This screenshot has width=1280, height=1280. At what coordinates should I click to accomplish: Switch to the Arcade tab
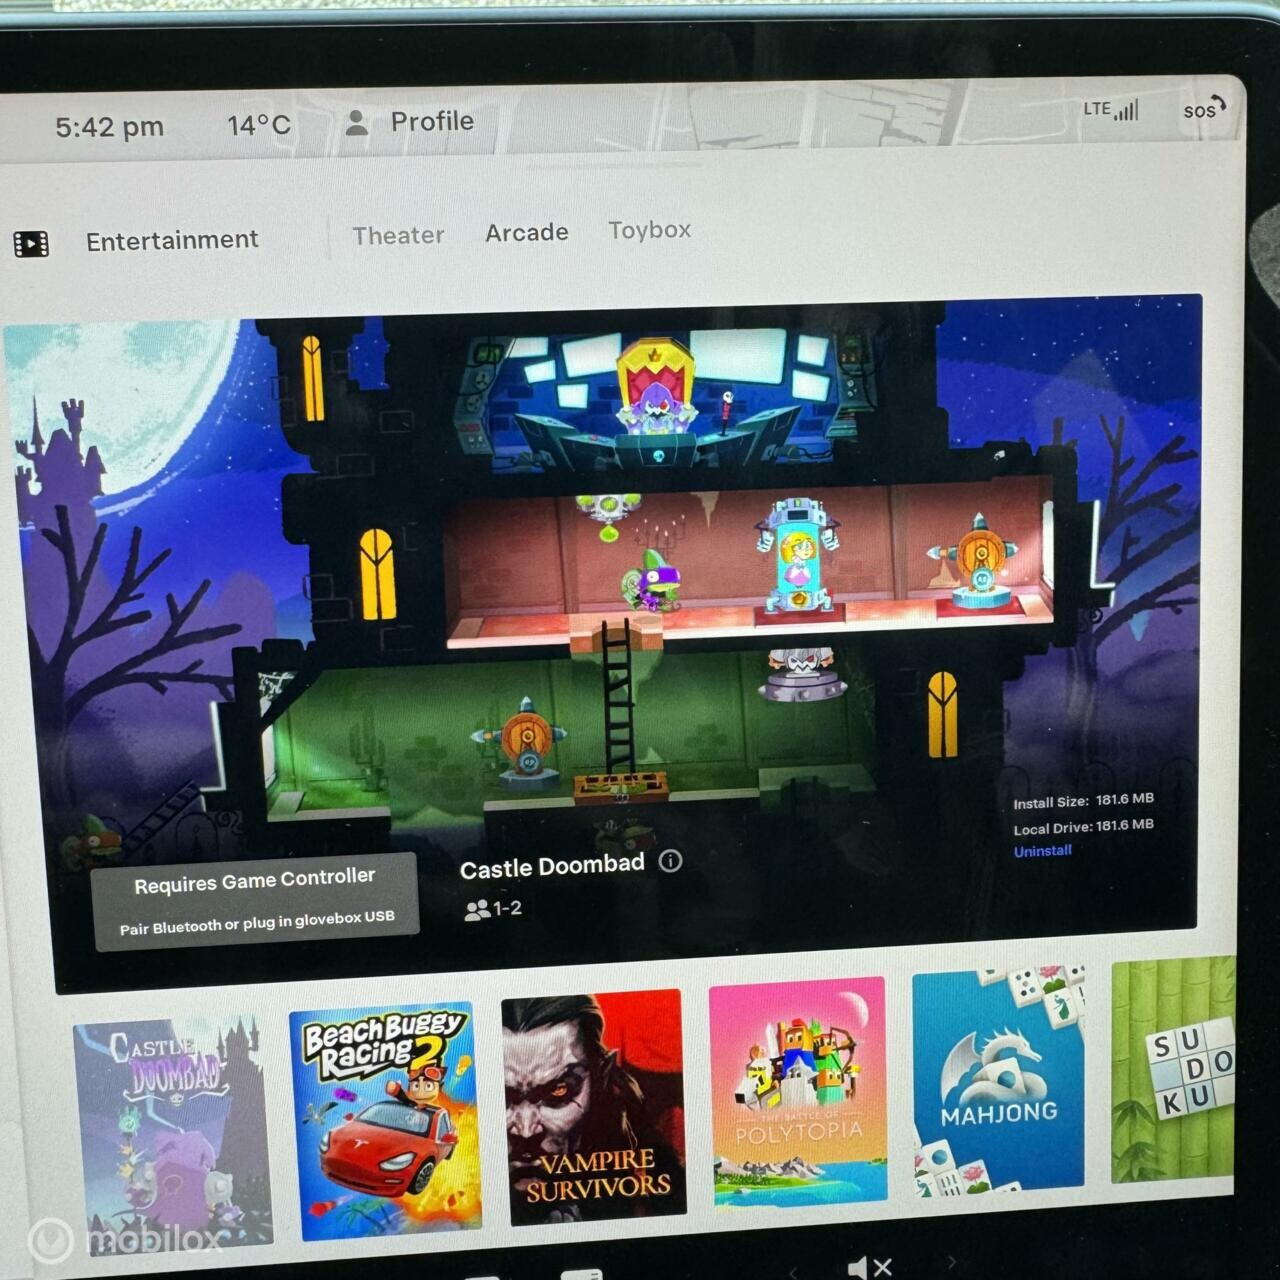527,232
